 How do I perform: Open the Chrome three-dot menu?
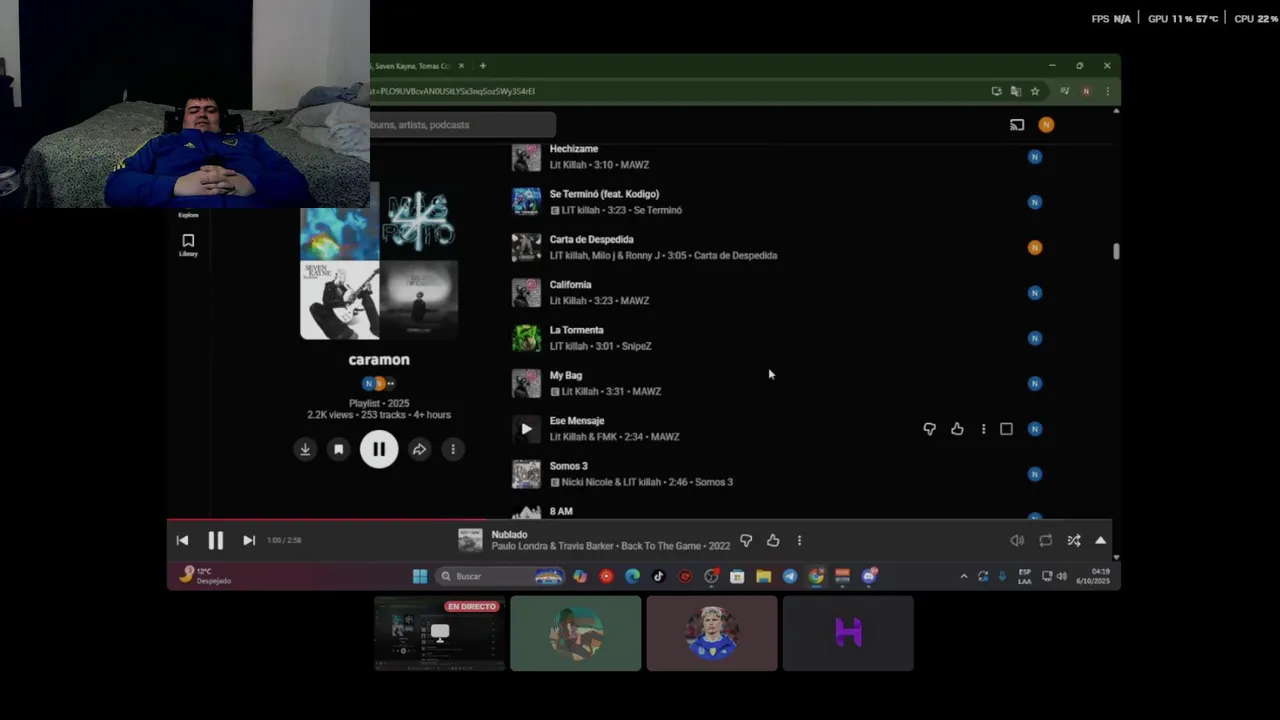pyautogui.click(x=1107, y=91)
